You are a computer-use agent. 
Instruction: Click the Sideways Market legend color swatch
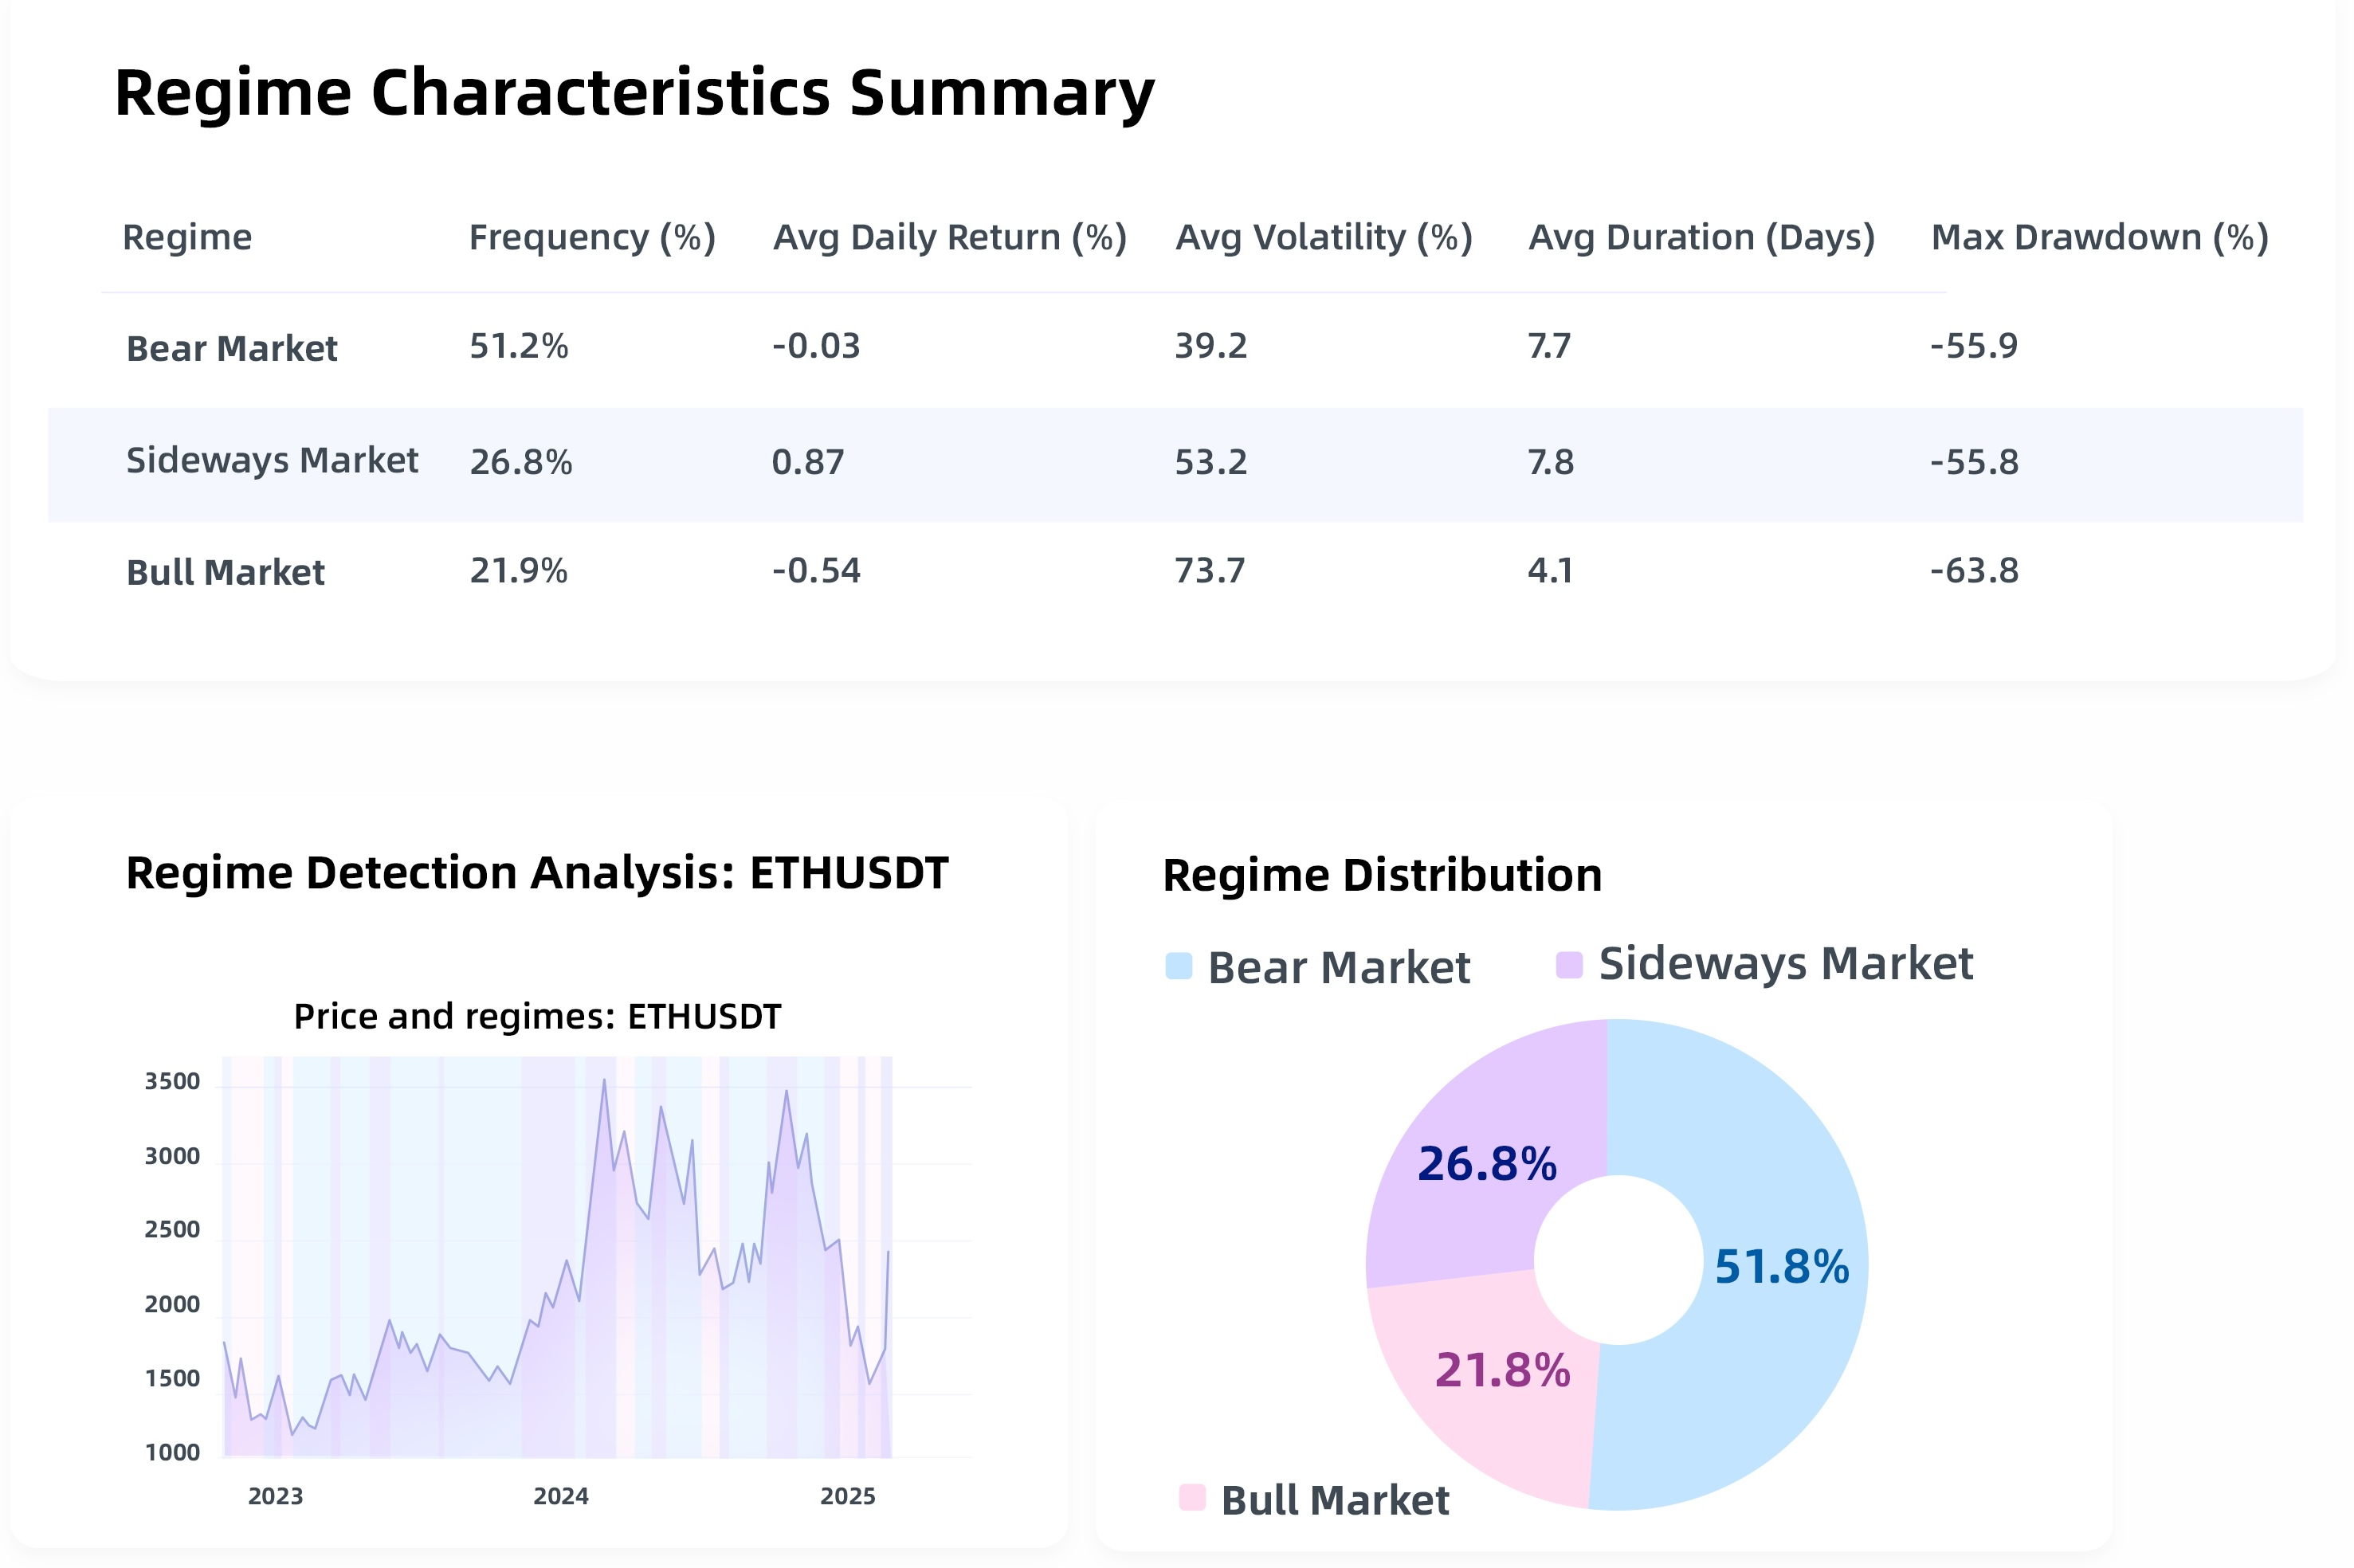(x=1569, y=965)
